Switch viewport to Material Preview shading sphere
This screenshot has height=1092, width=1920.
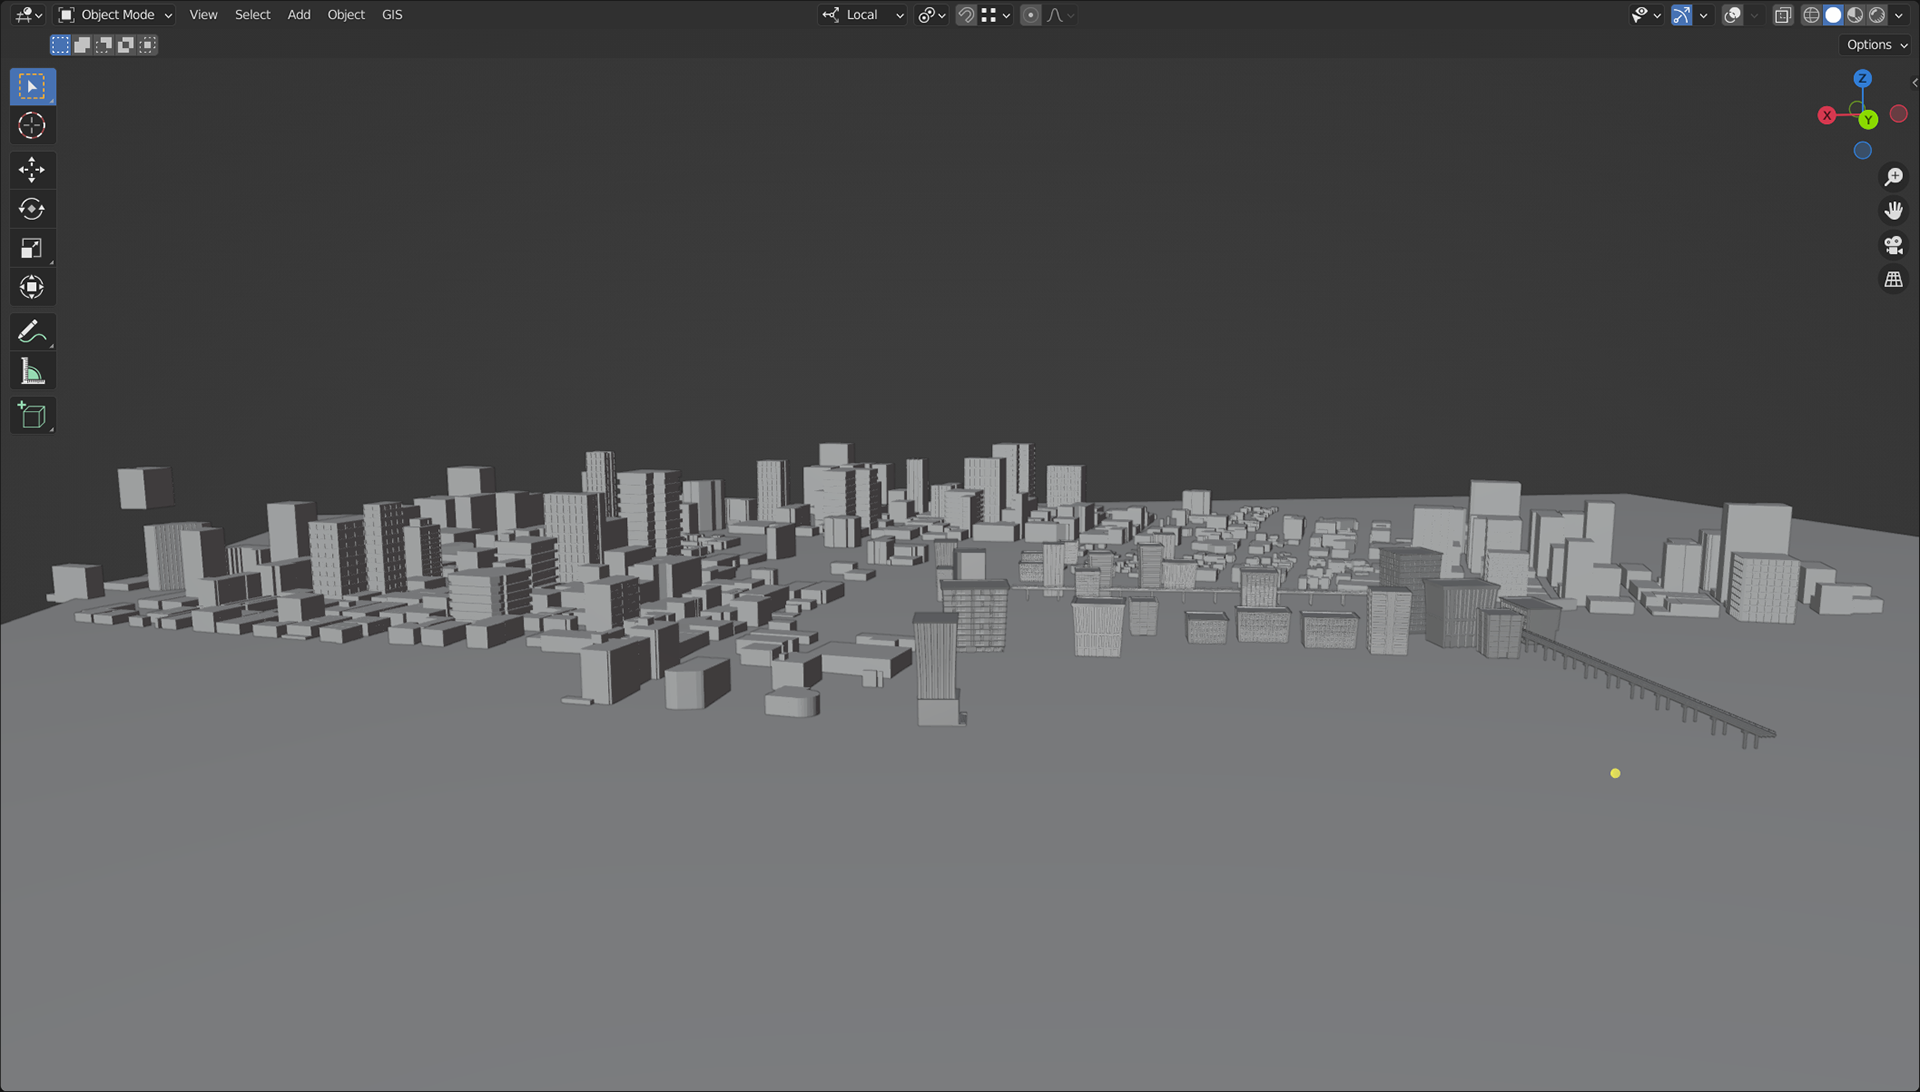(1854, 15)
